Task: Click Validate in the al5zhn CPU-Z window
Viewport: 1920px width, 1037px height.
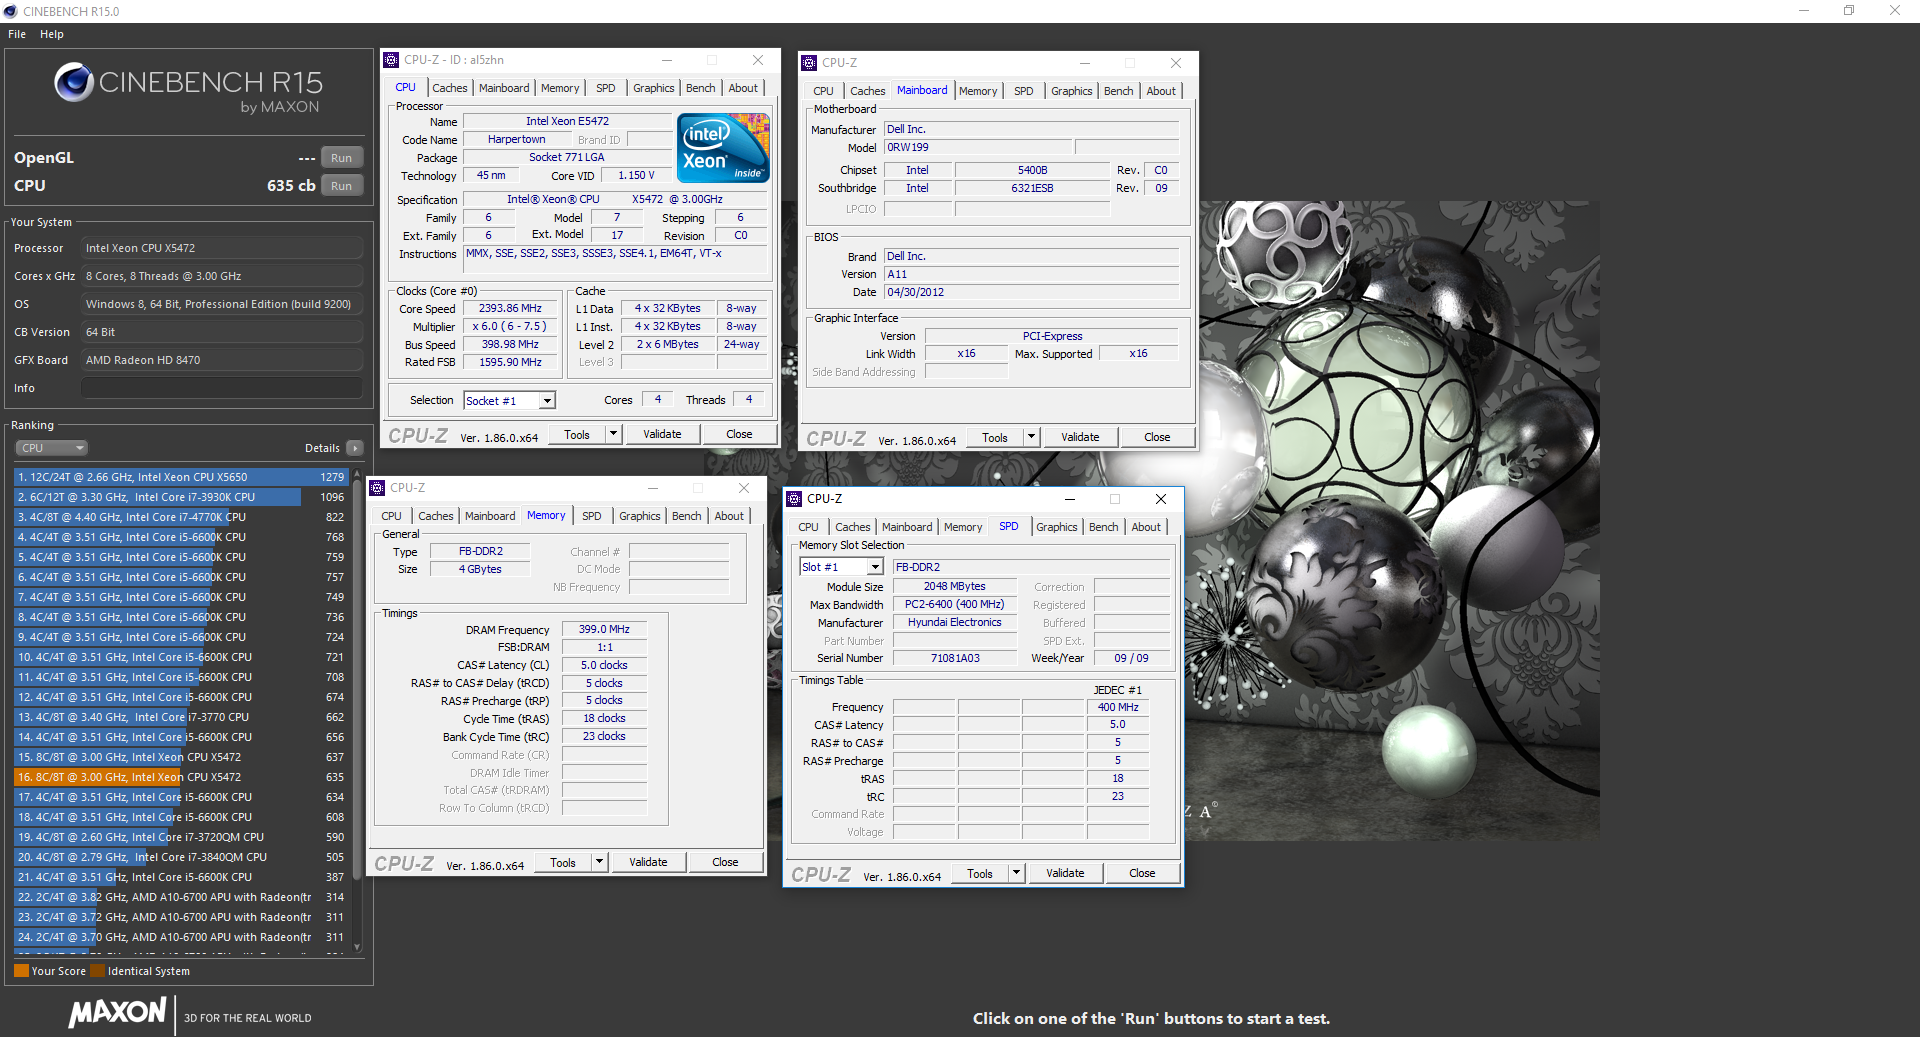Action: [662, 434]
